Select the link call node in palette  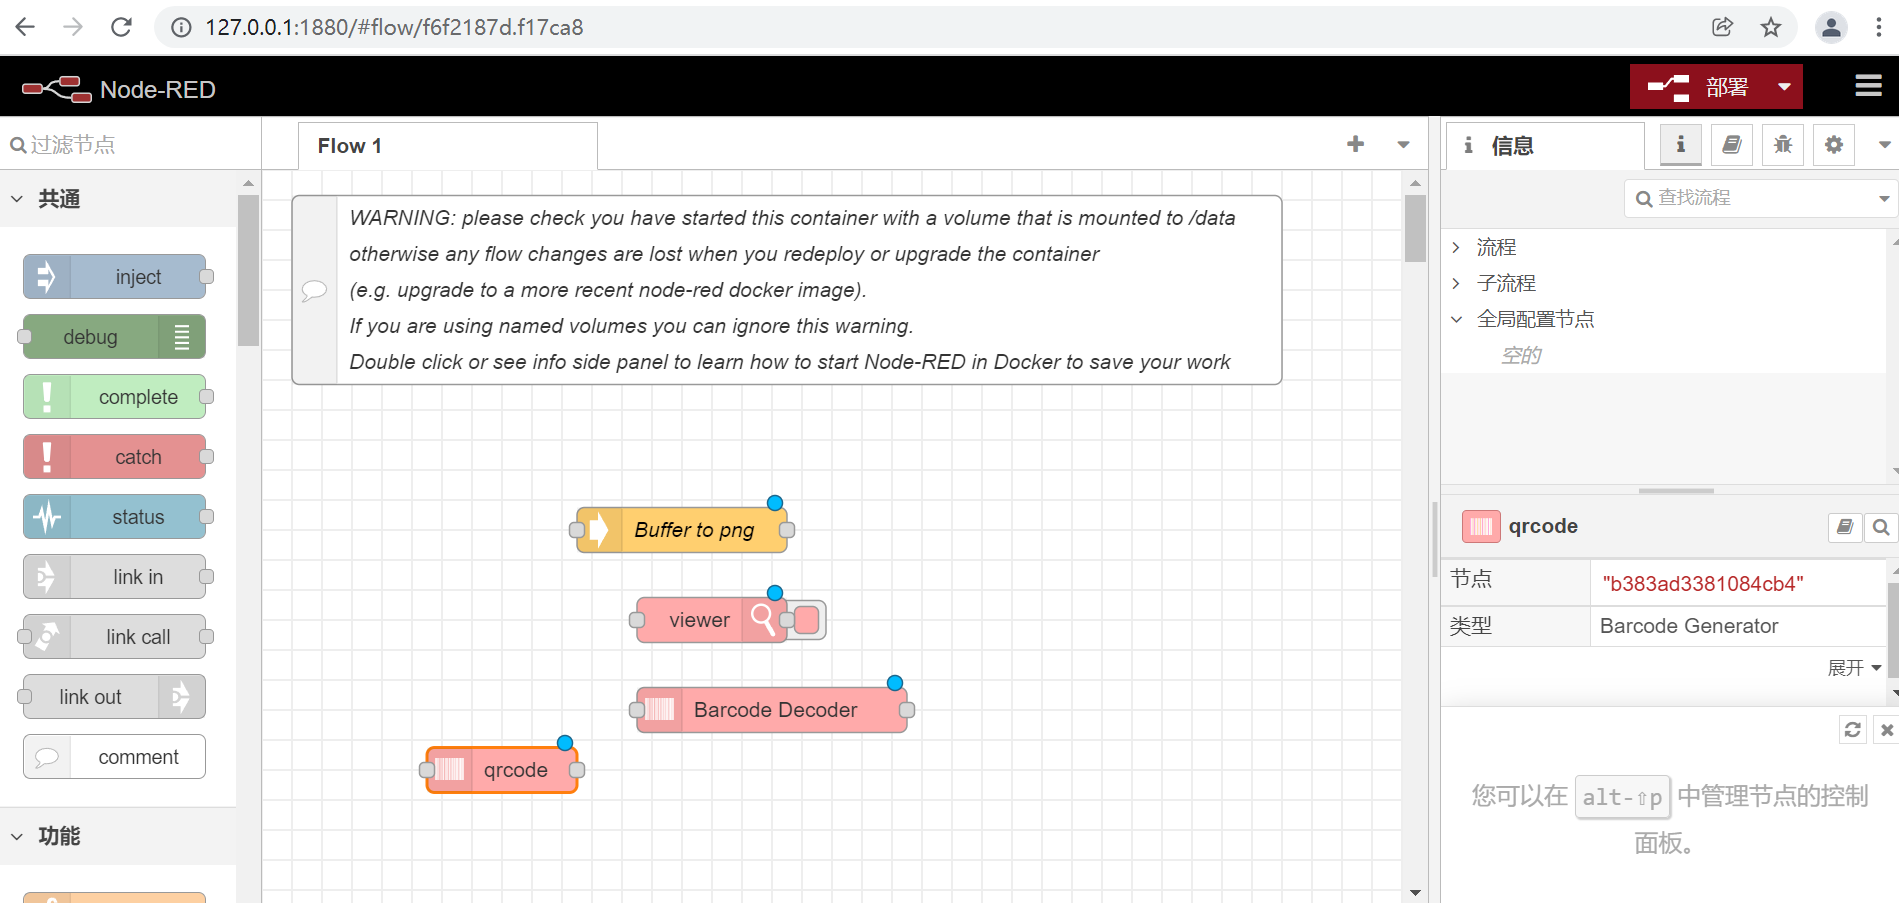(x=115, y=637)
